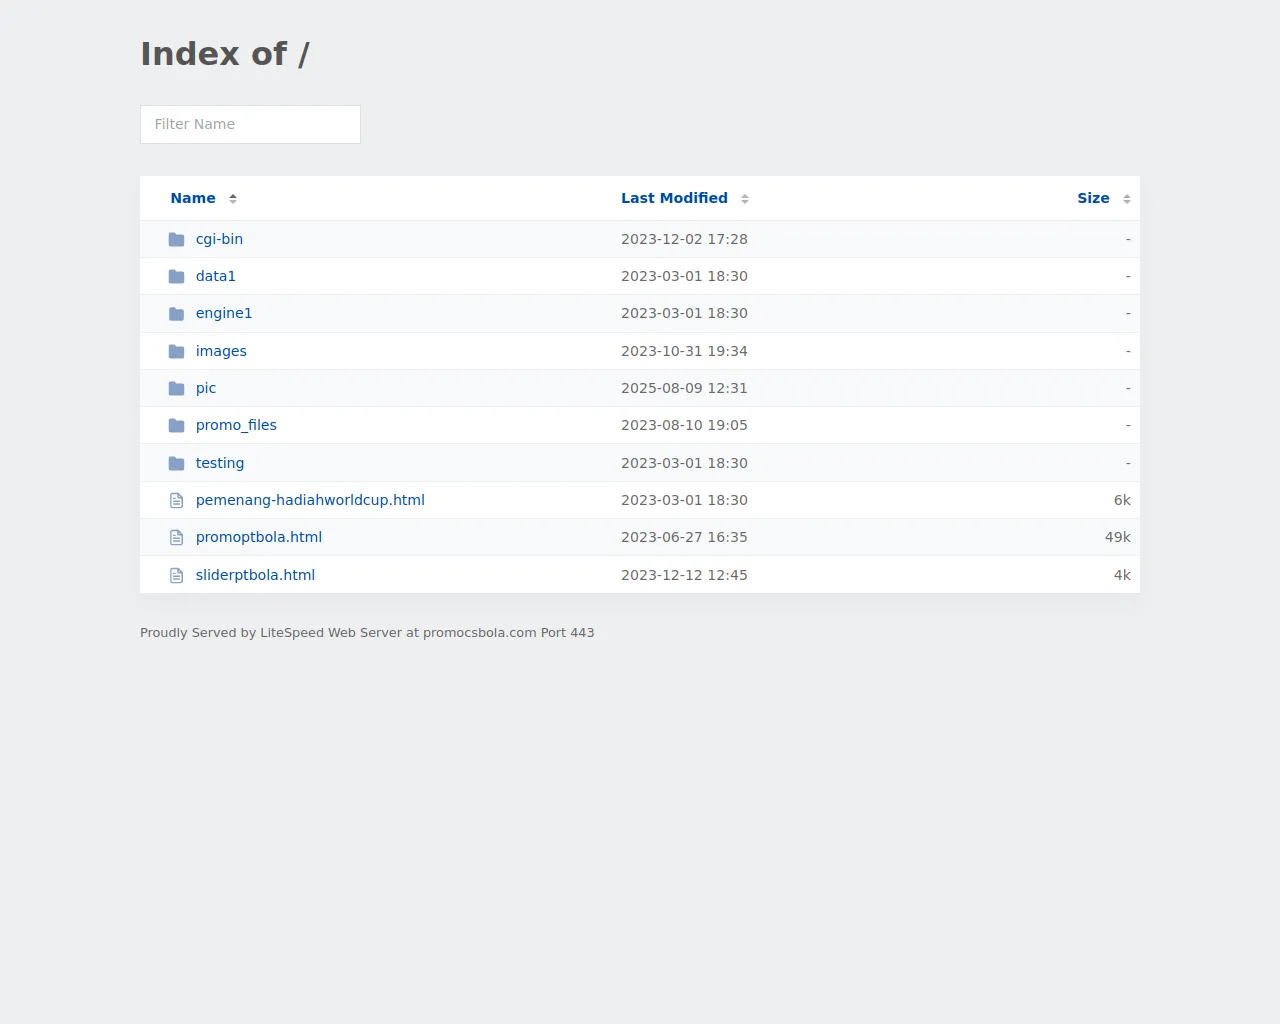Open the testing directory link
The width and height of the screenshot is (1280, 1024).
click(220, 463)
